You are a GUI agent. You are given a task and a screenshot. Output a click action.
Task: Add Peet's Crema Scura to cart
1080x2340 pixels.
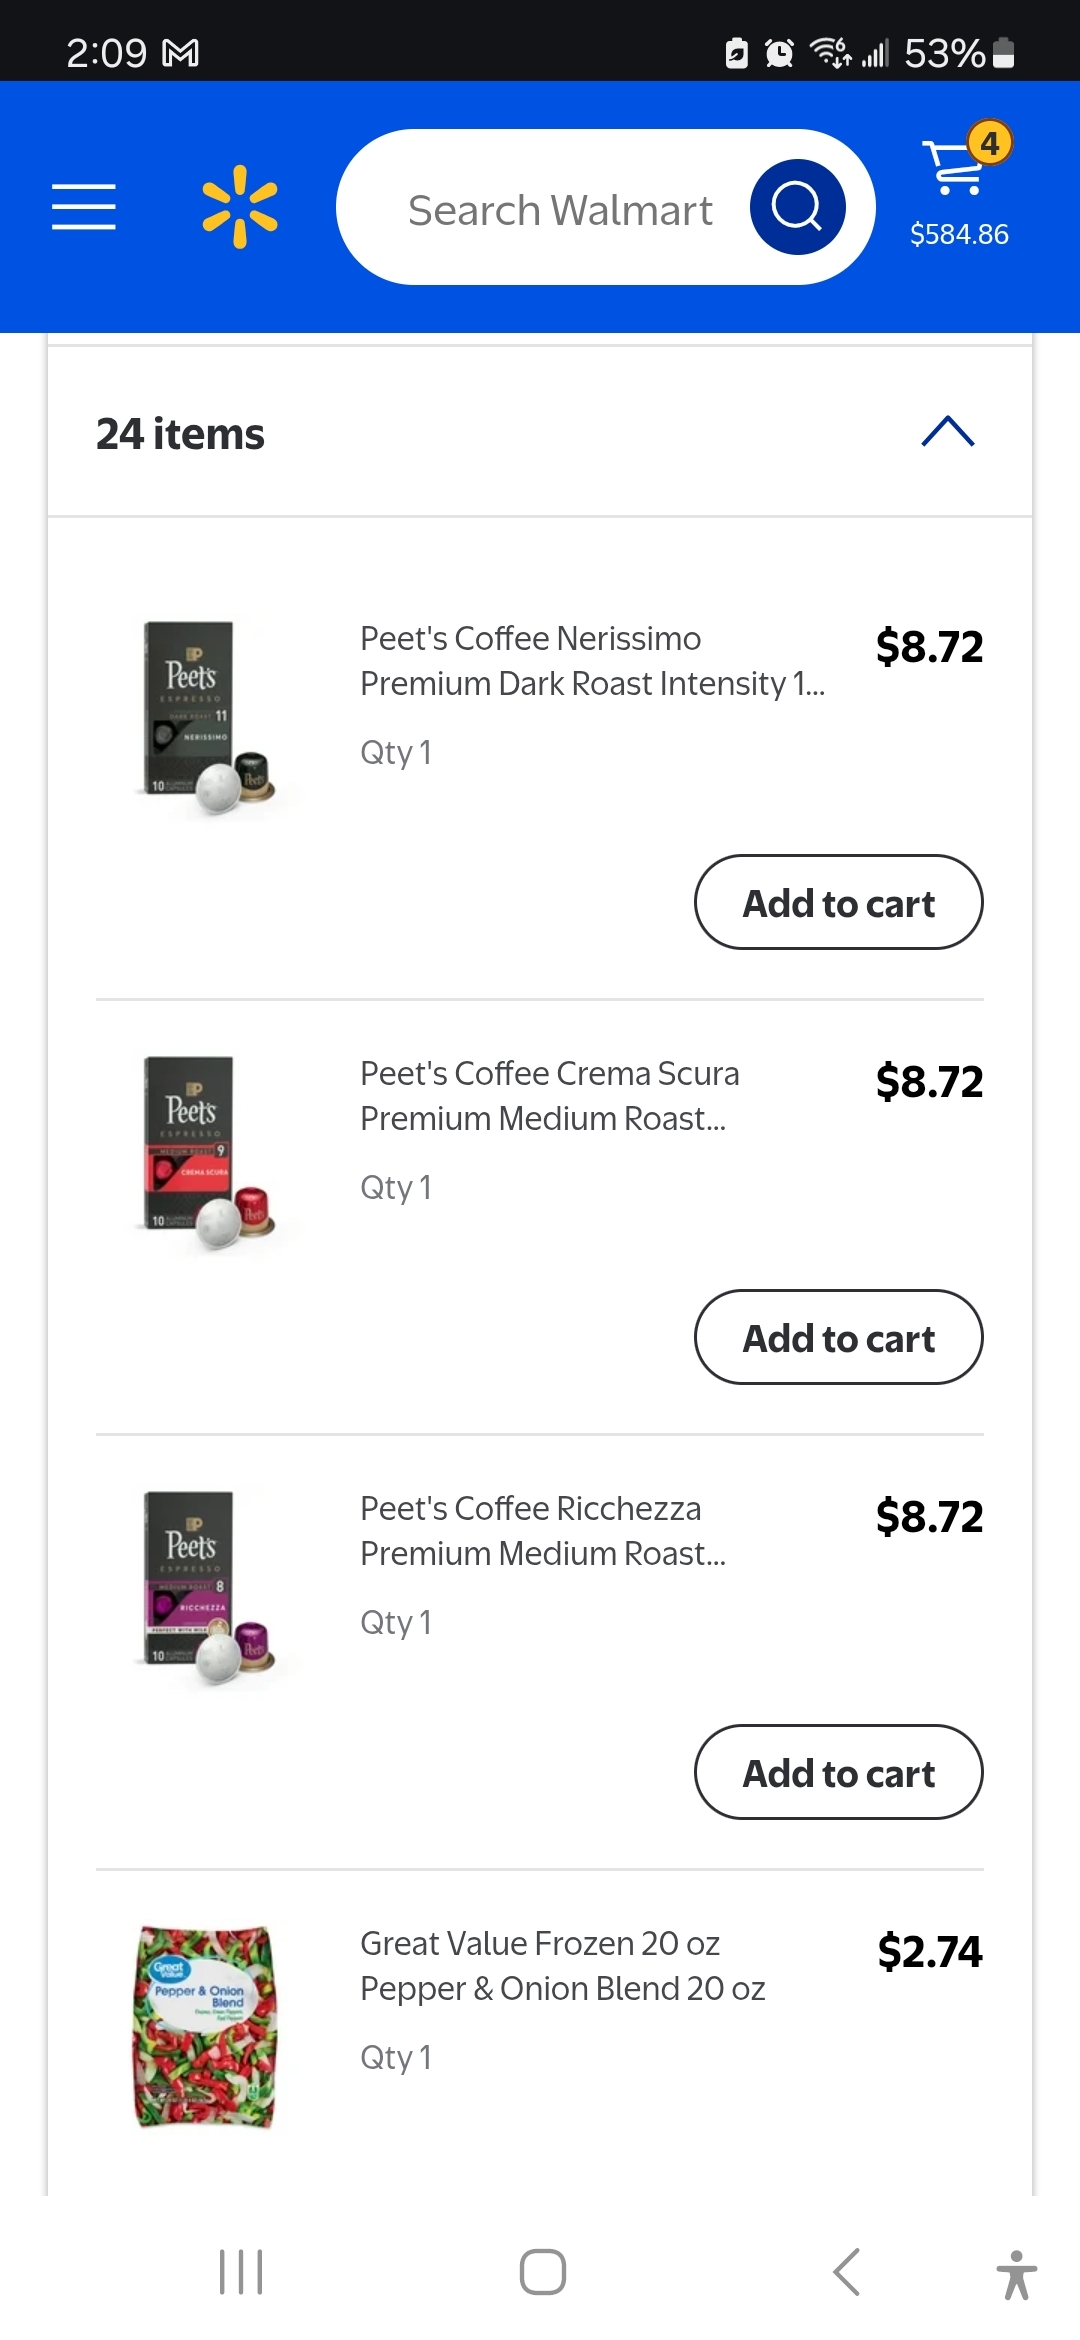tap(838, 1338)
